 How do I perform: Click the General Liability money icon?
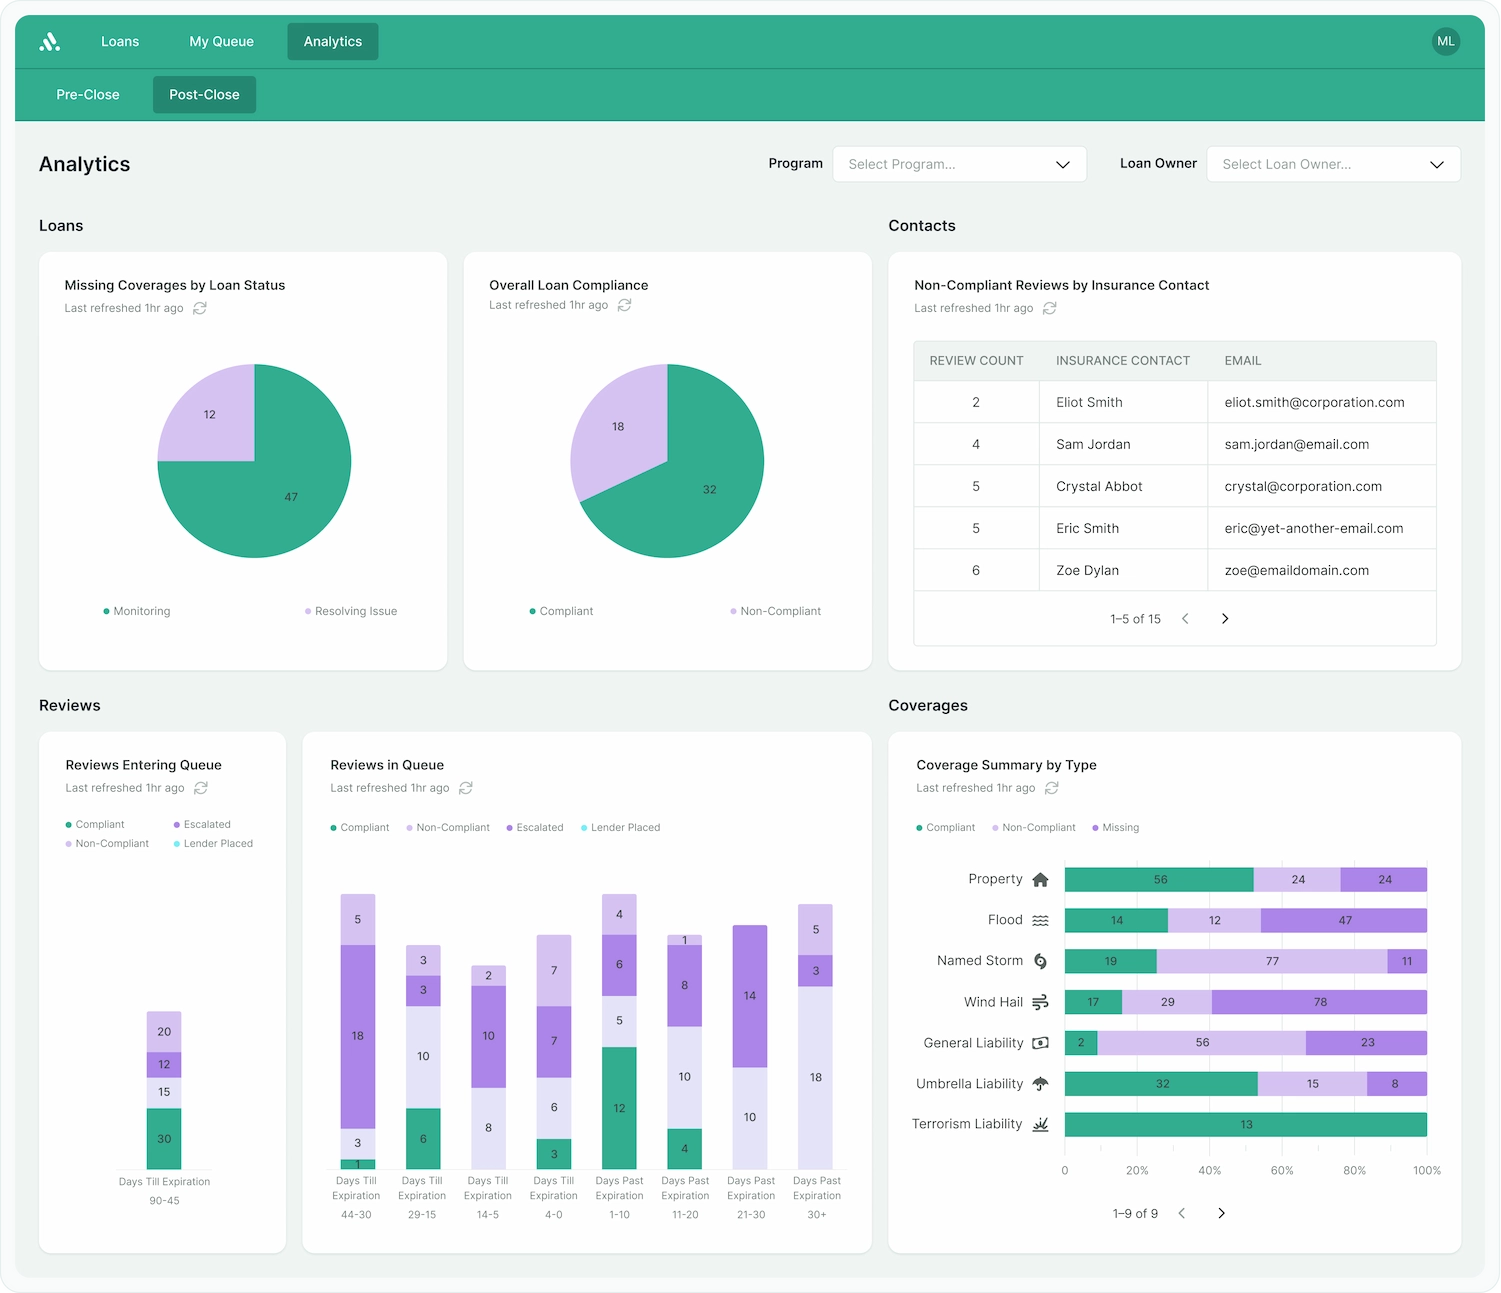click(x=1040, y=1043)
